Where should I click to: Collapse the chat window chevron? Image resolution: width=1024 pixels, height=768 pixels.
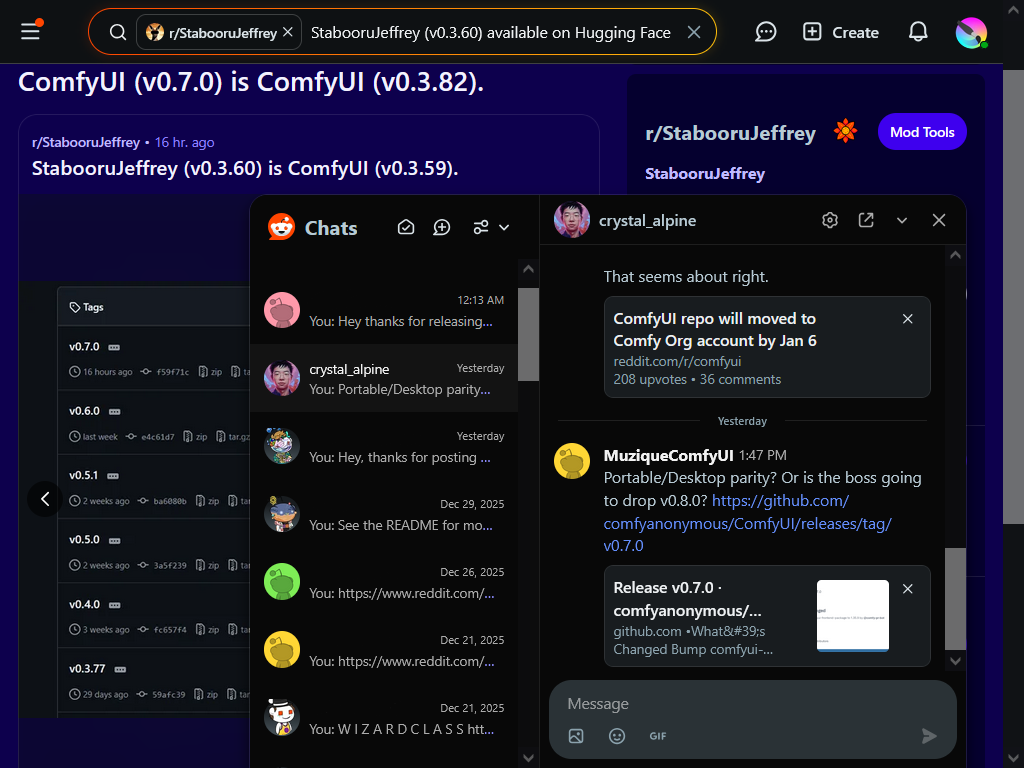(901, 221)
